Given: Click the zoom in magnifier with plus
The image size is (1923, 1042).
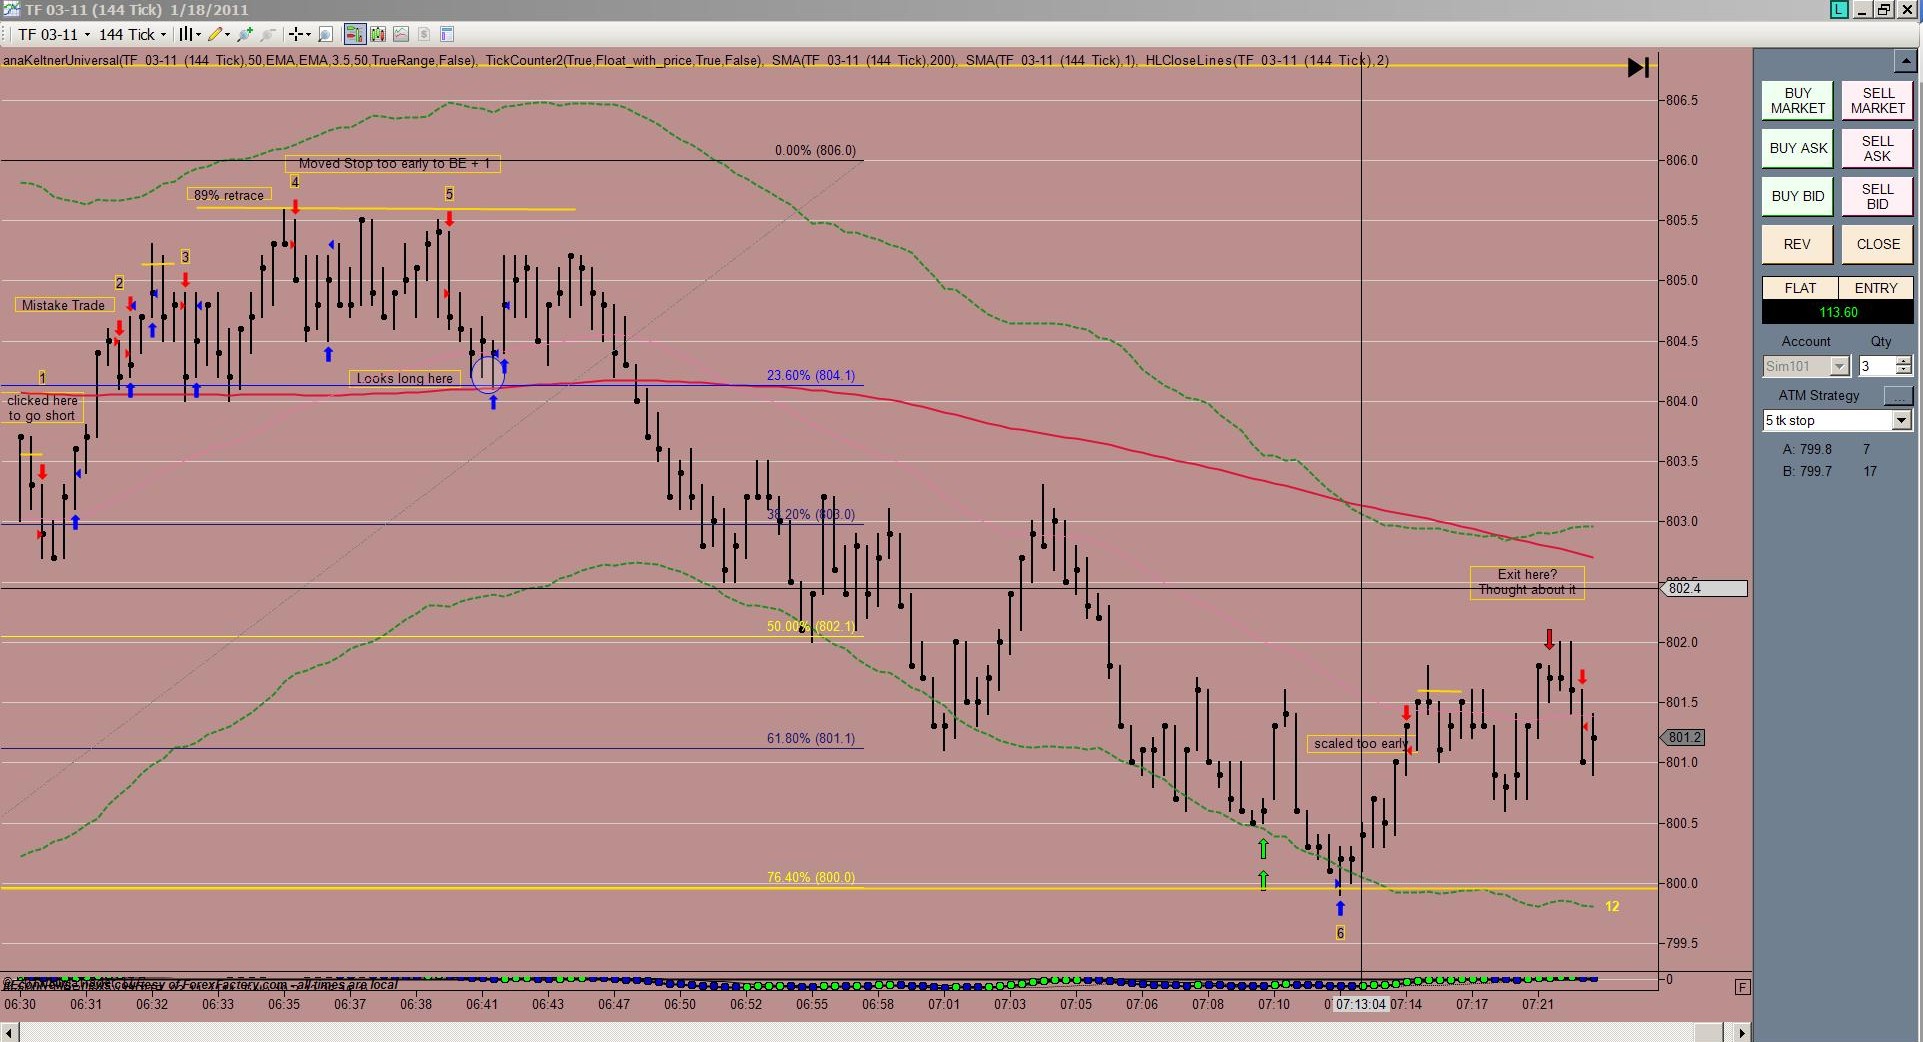Looking at the screenshot, I should (x=244, y=34).
